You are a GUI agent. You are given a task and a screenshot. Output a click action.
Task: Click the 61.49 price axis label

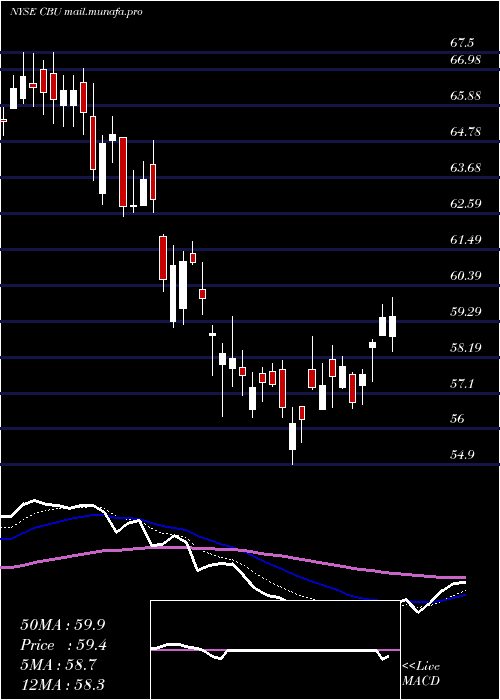[x=465, y=240]
